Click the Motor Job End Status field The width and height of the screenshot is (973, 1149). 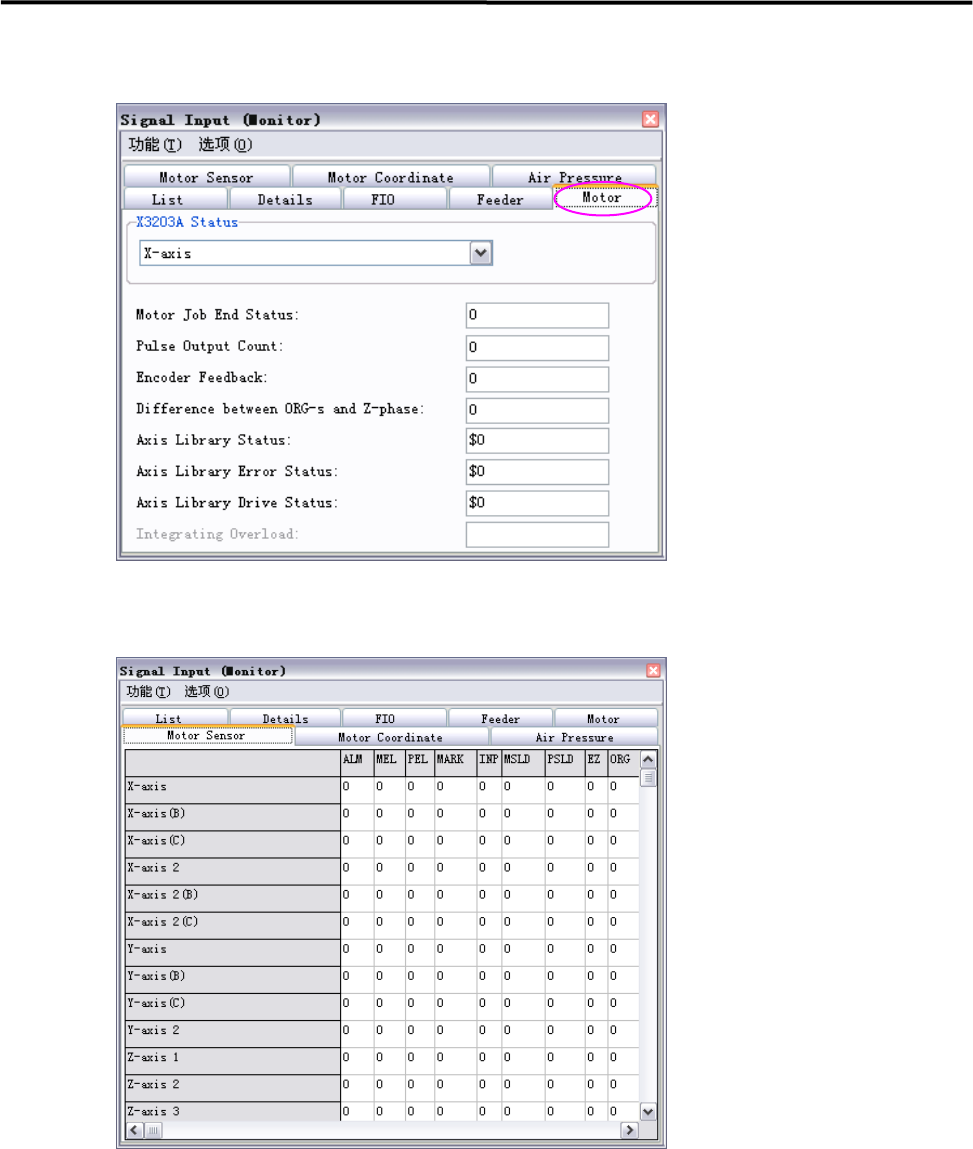click(x=537, y=315)
